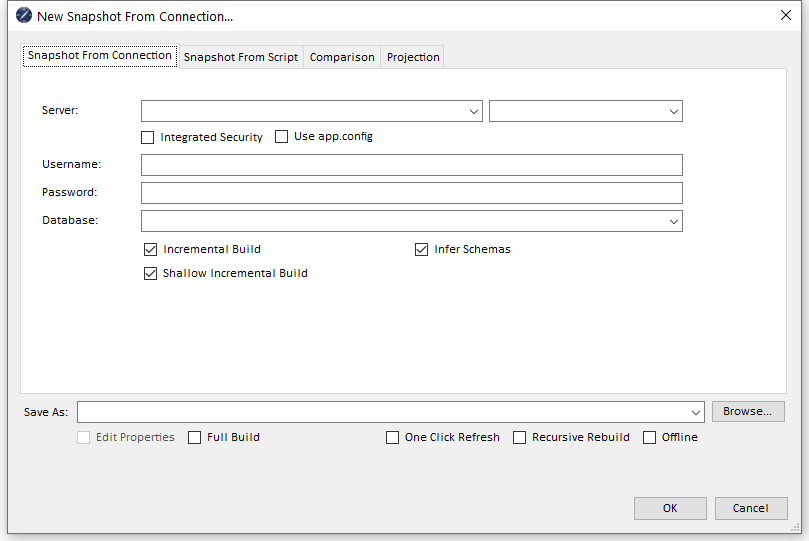Enable the Integrated Security checkbox
The image size is (809, 541).
(x=148, y=137)
